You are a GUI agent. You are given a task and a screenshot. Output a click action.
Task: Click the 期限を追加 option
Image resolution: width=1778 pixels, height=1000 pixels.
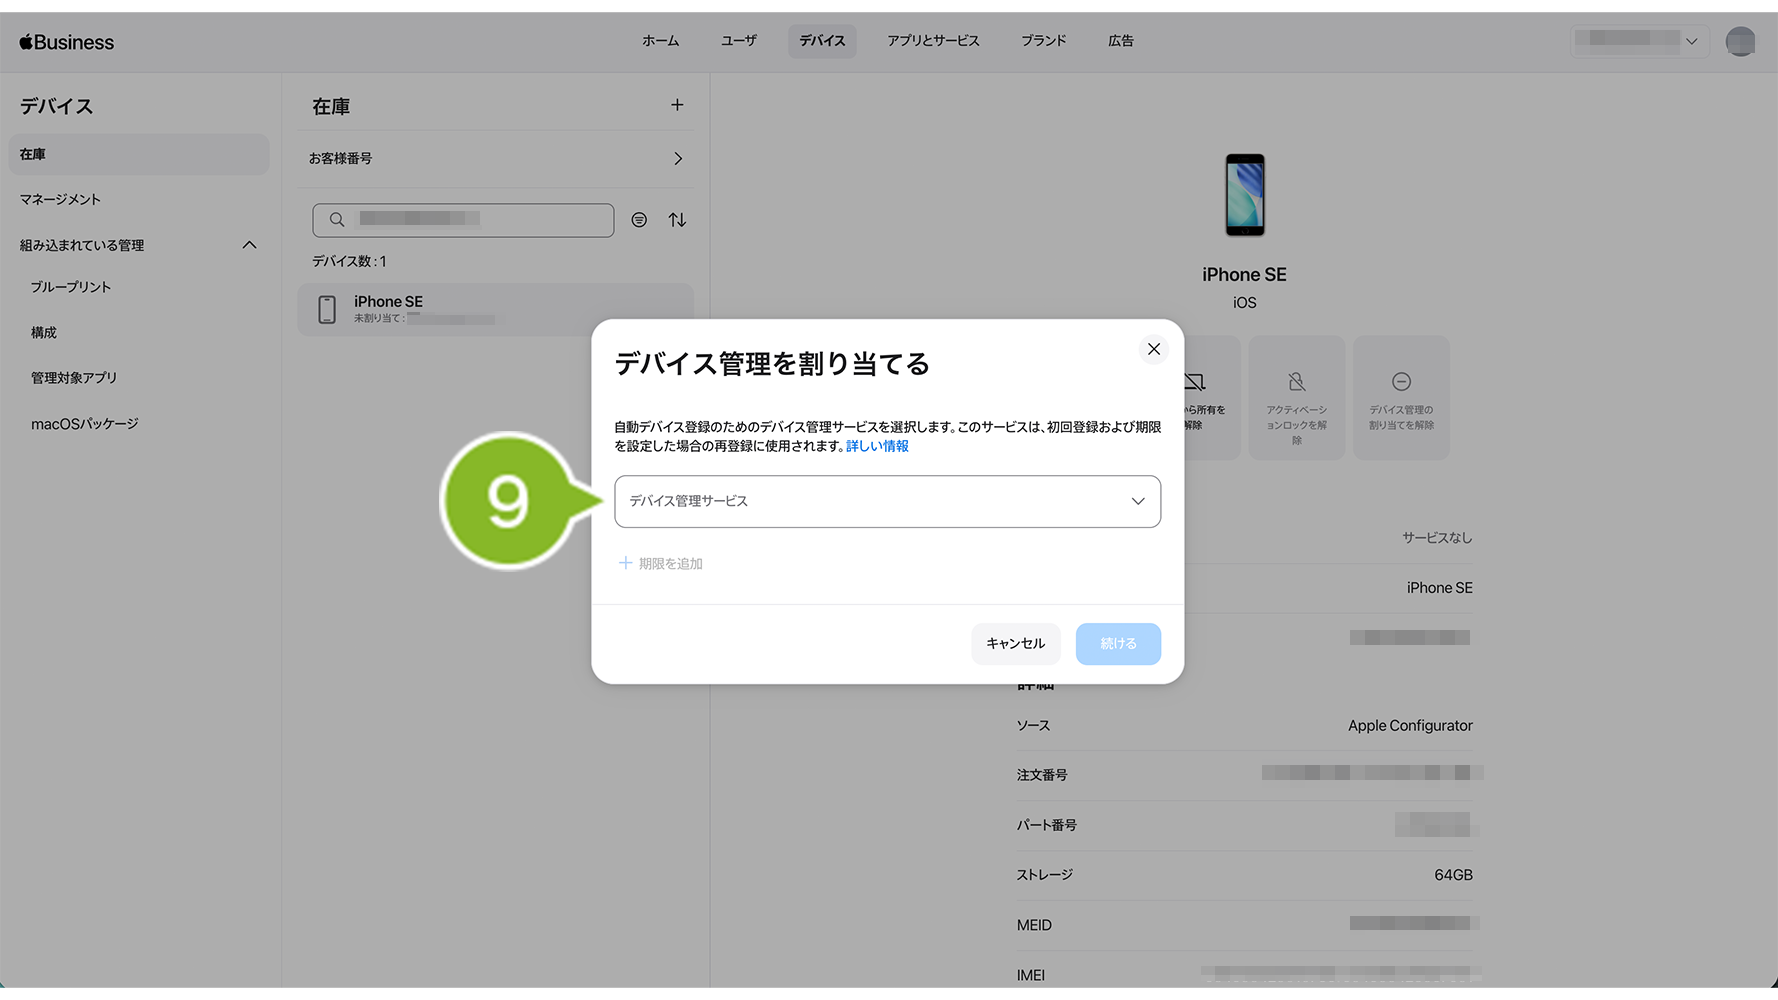[x=661, y=564]
